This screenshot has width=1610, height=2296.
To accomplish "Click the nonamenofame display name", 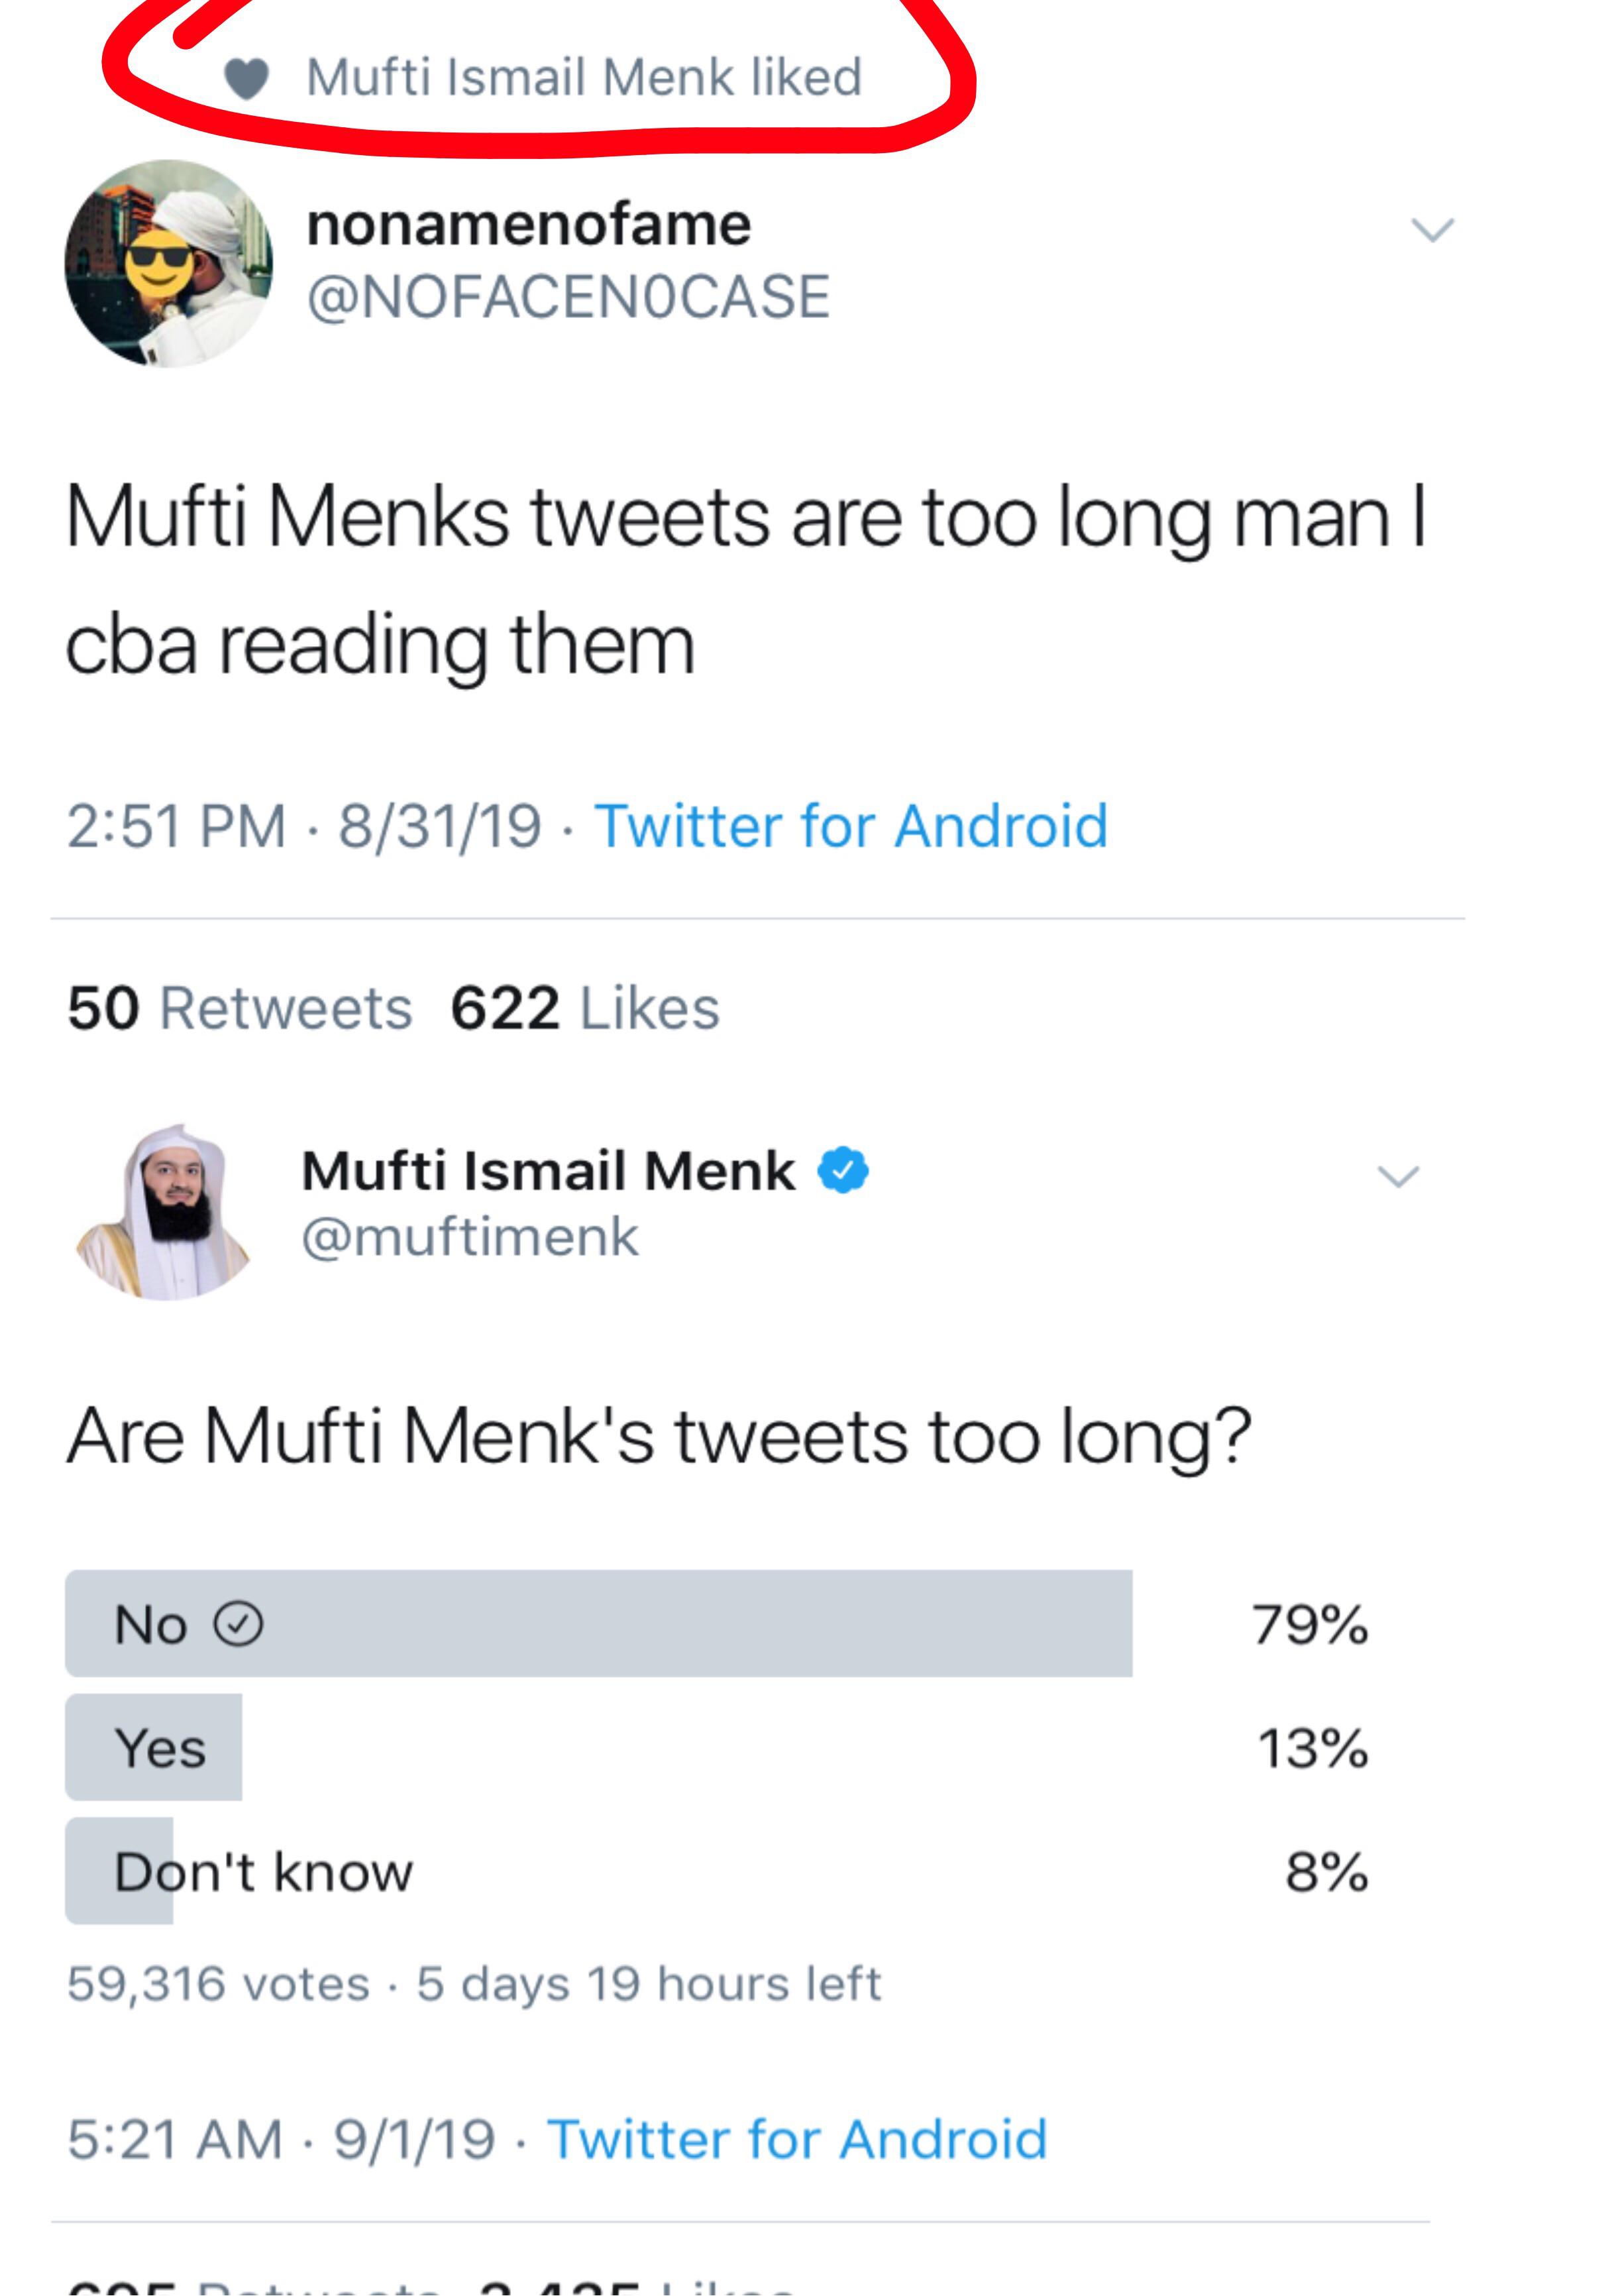I will click(x=528, y=224).
